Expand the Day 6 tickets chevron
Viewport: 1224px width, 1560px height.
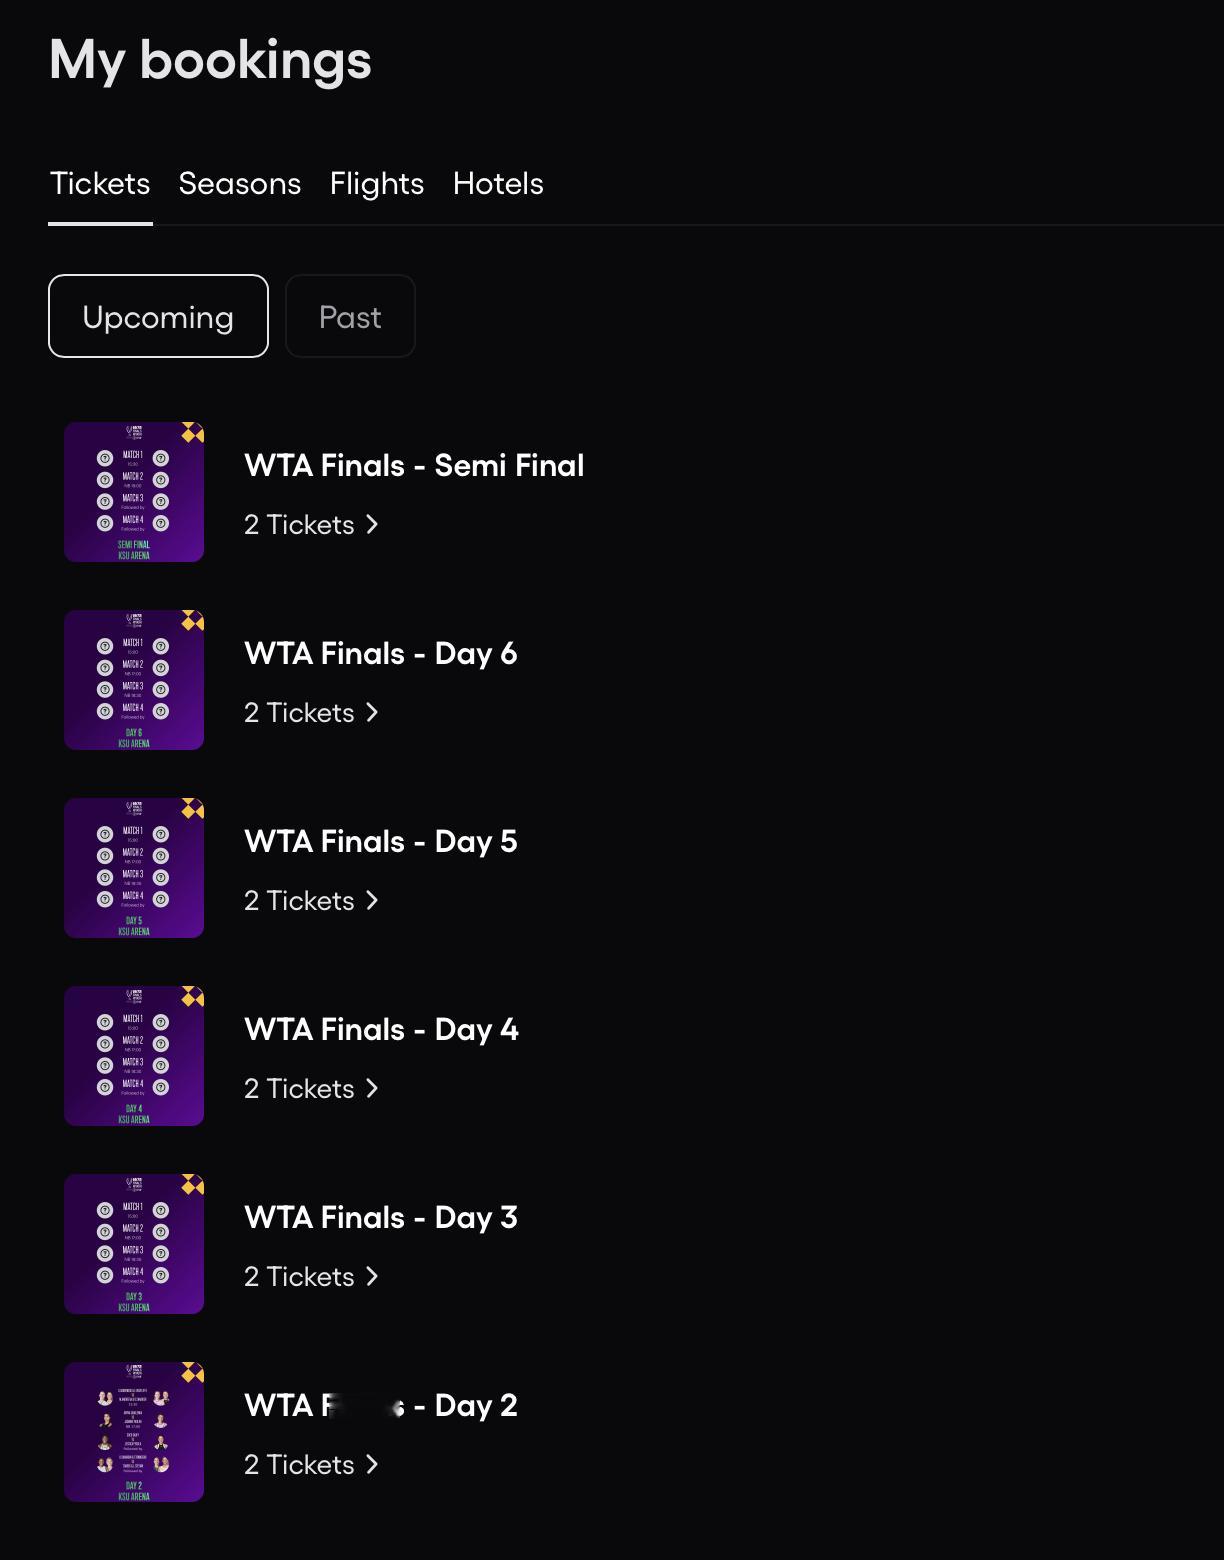point(372,713)
